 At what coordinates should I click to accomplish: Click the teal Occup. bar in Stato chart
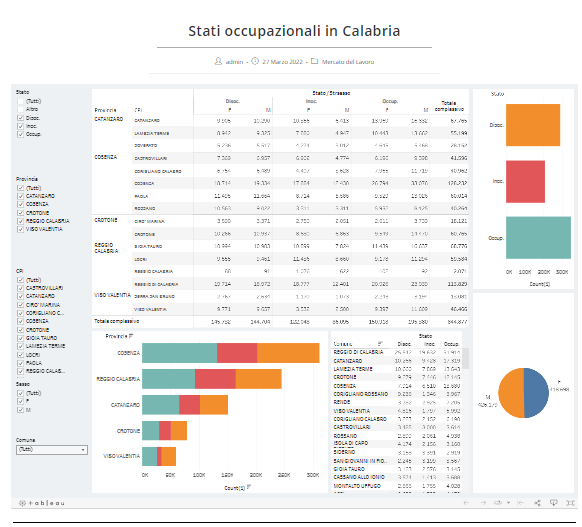(x=538, y=238)
